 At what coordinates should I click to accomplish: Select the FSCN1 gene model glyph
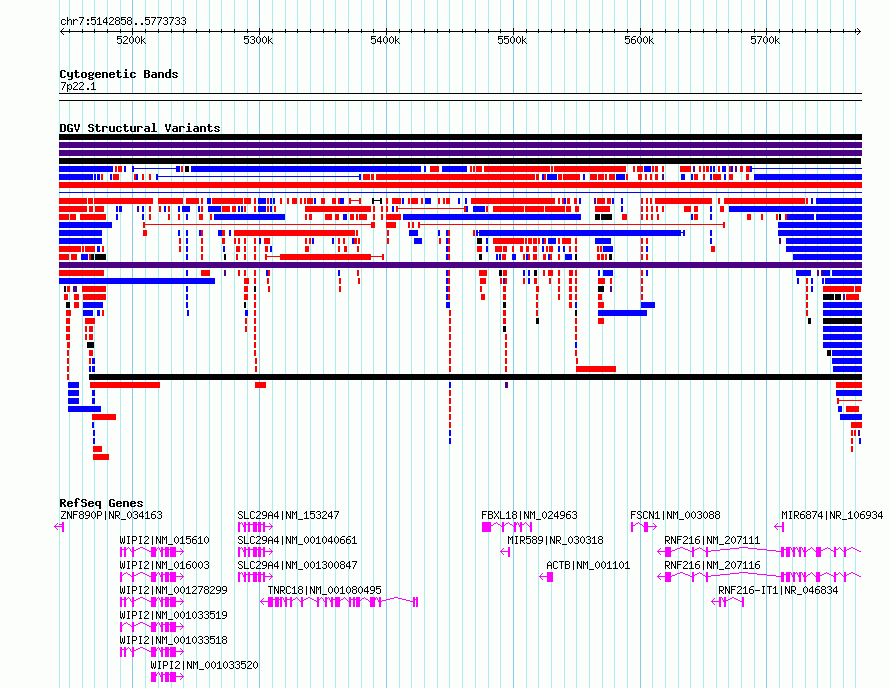tap(644, 527)
